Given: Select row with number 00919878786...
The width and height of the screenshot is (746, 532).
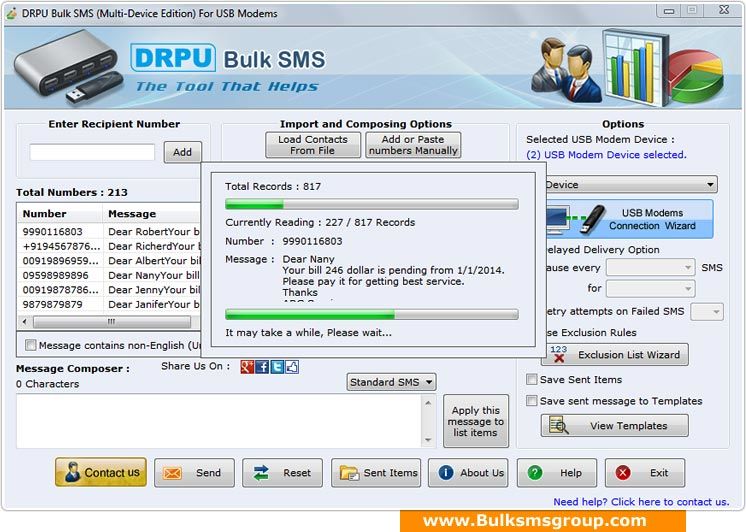Looking at the screenshot, I should 108,290.
